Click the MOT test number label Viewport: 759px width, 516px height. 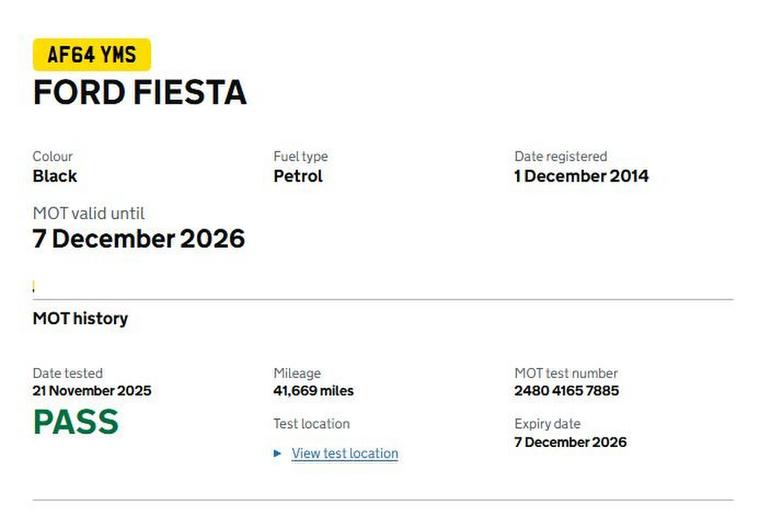coord(566,373)
